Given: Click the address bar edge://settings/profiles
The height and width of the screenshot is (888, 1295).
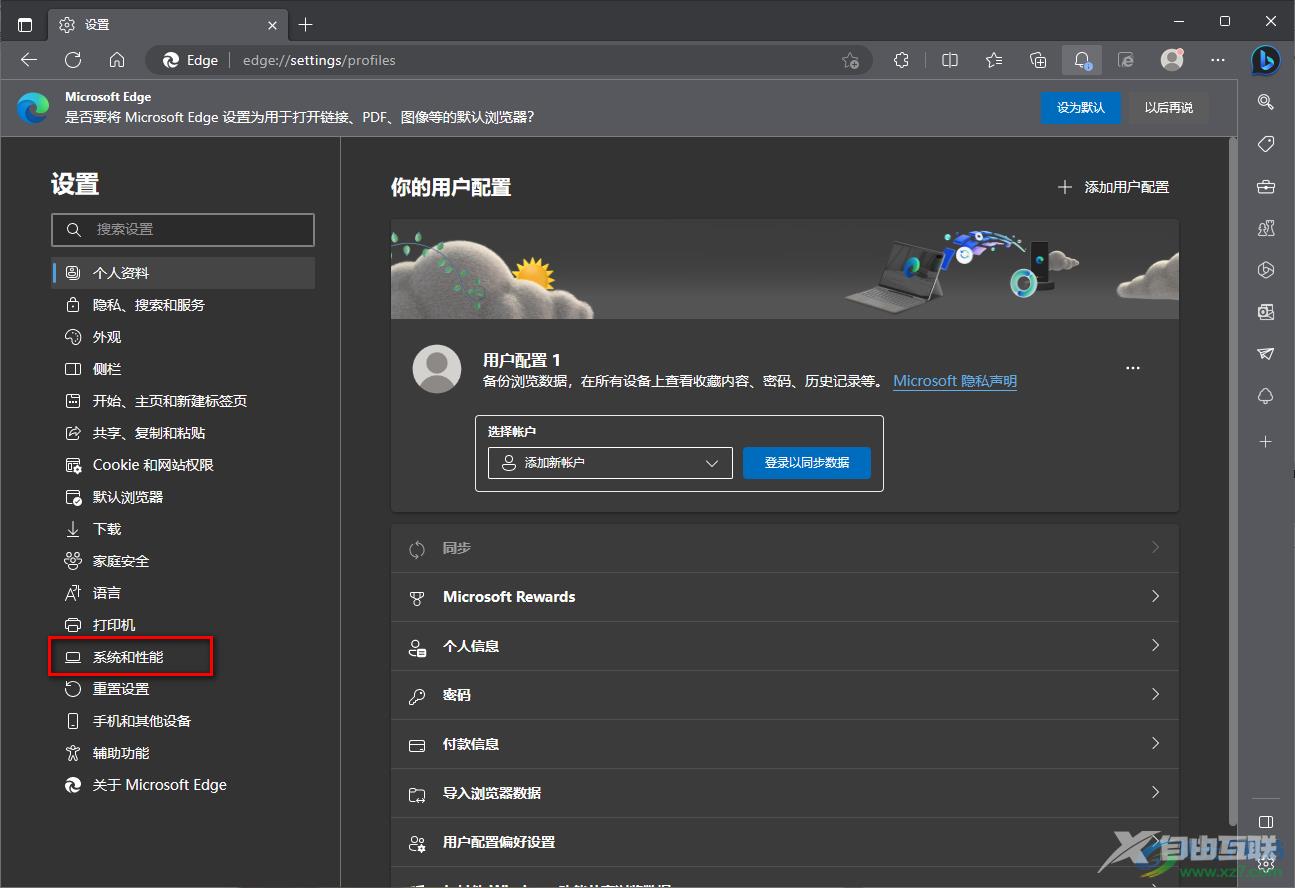Looking at the screenshot, I should click(510, 60).
